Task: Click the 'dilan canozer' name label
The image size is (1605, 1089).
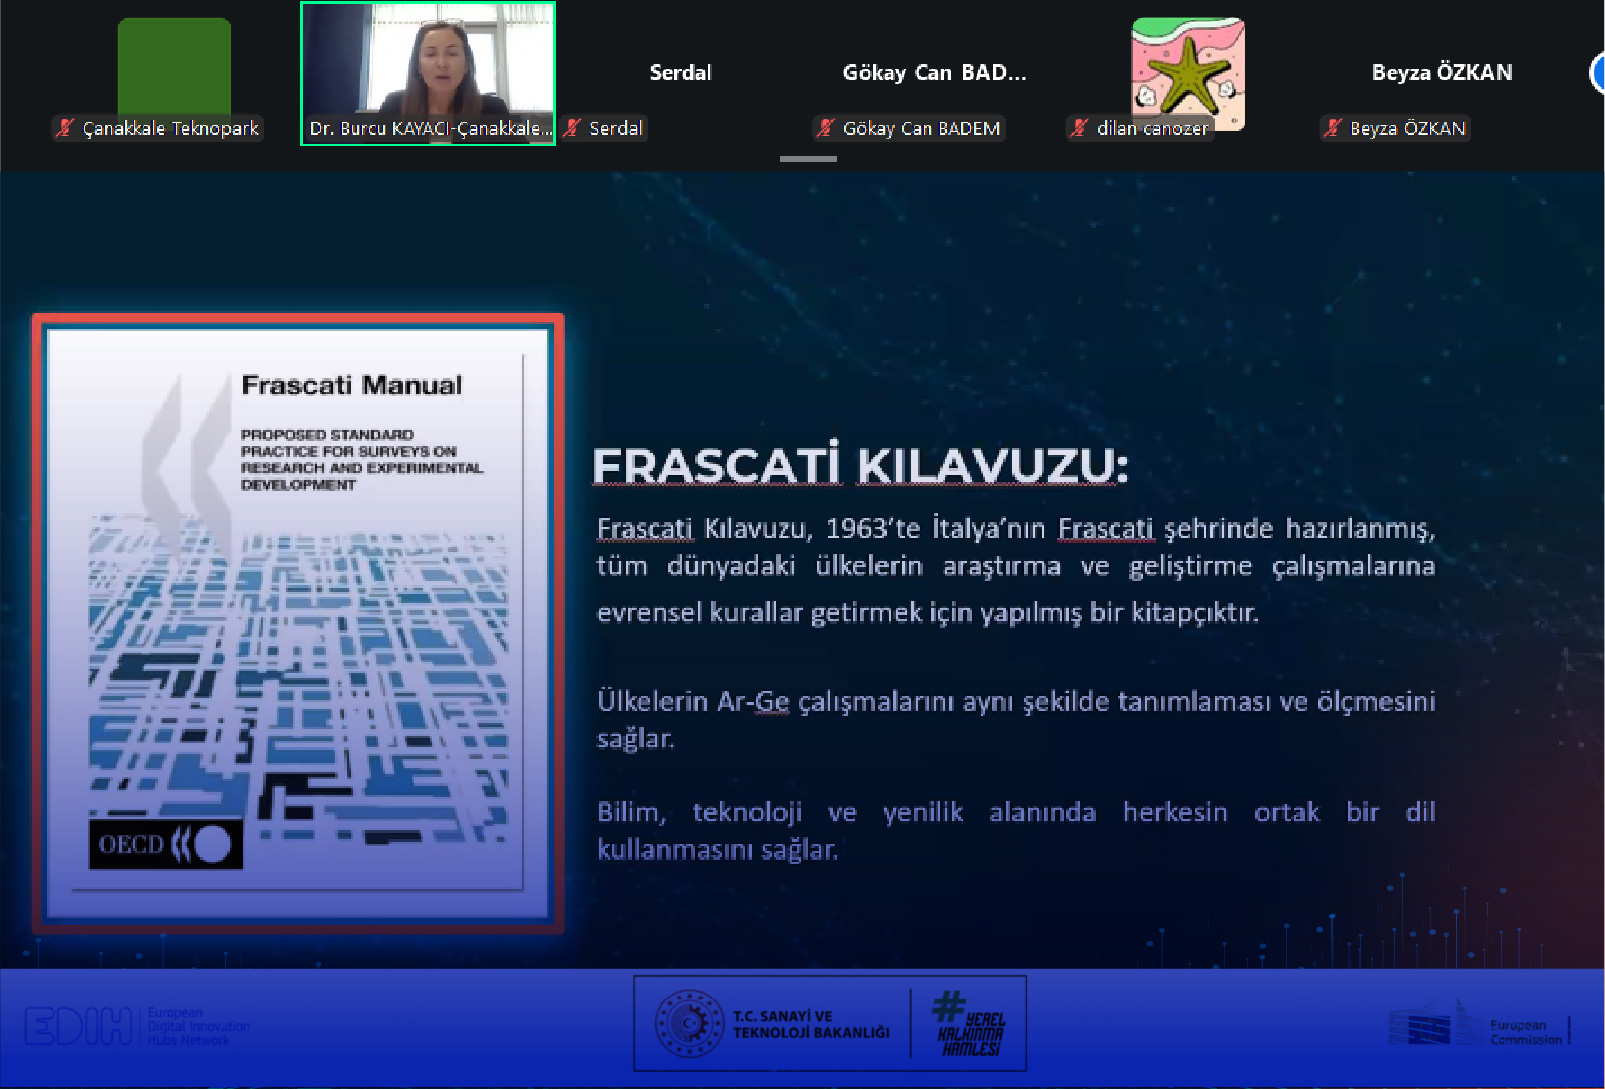Action: [1152, 128]
